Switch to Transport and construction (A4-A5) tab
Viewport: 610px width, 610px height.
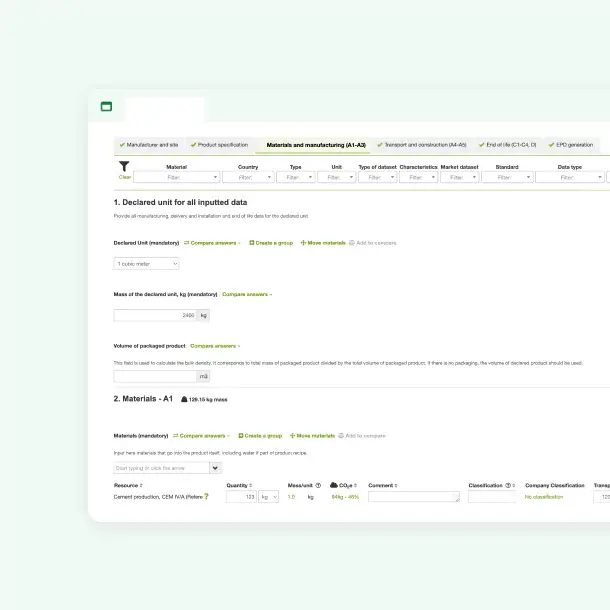pyautogui.click(x=422, y=145)
